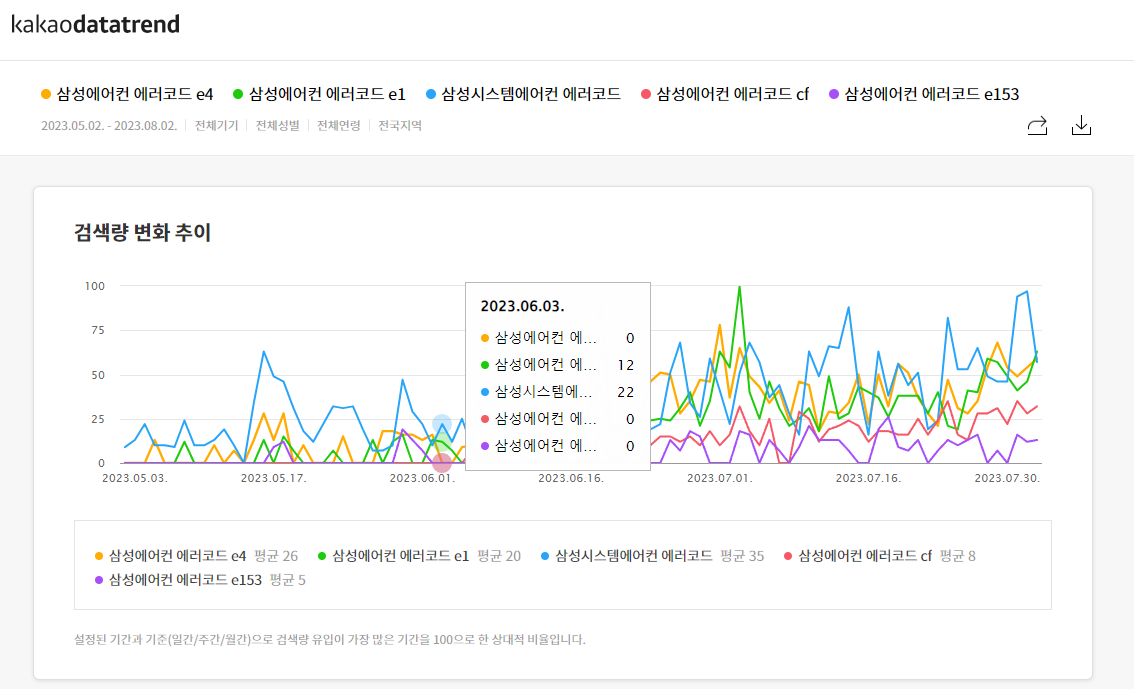Click the y-axis label 50
The image size is (1134, 689).
[x=98, y=375]
